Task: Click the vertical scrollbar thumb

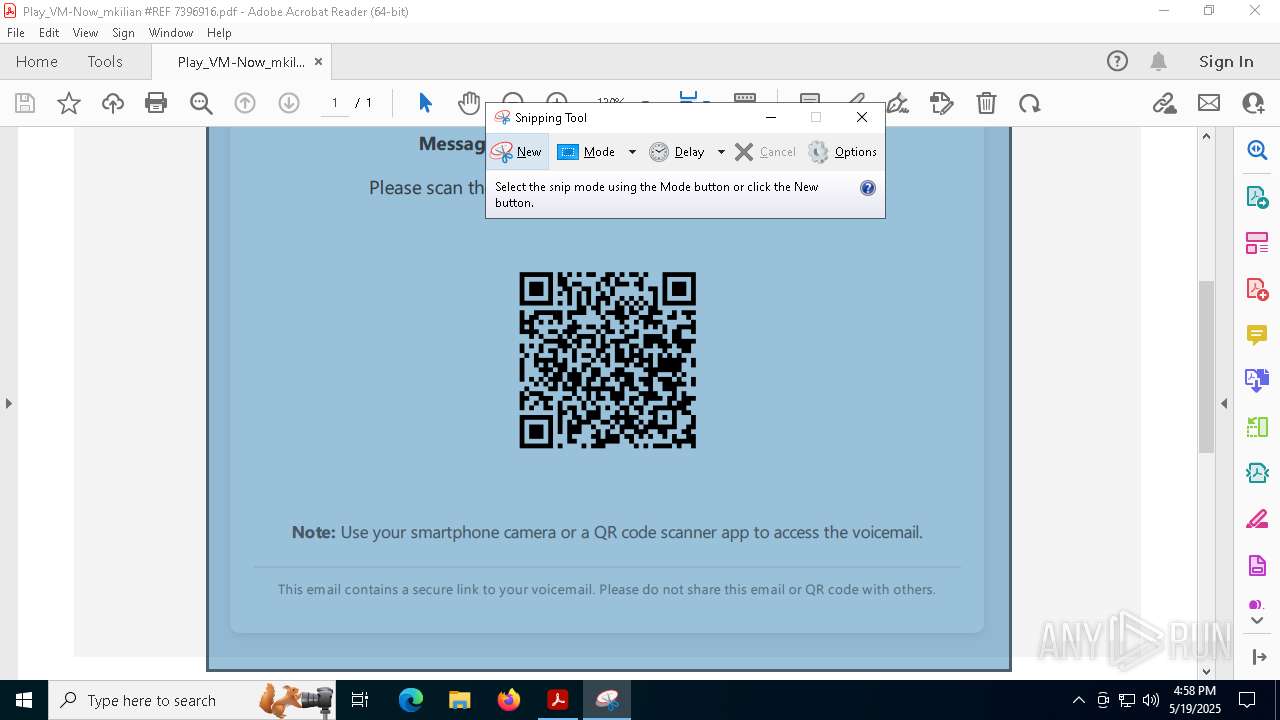Action: pos(1206,366)
